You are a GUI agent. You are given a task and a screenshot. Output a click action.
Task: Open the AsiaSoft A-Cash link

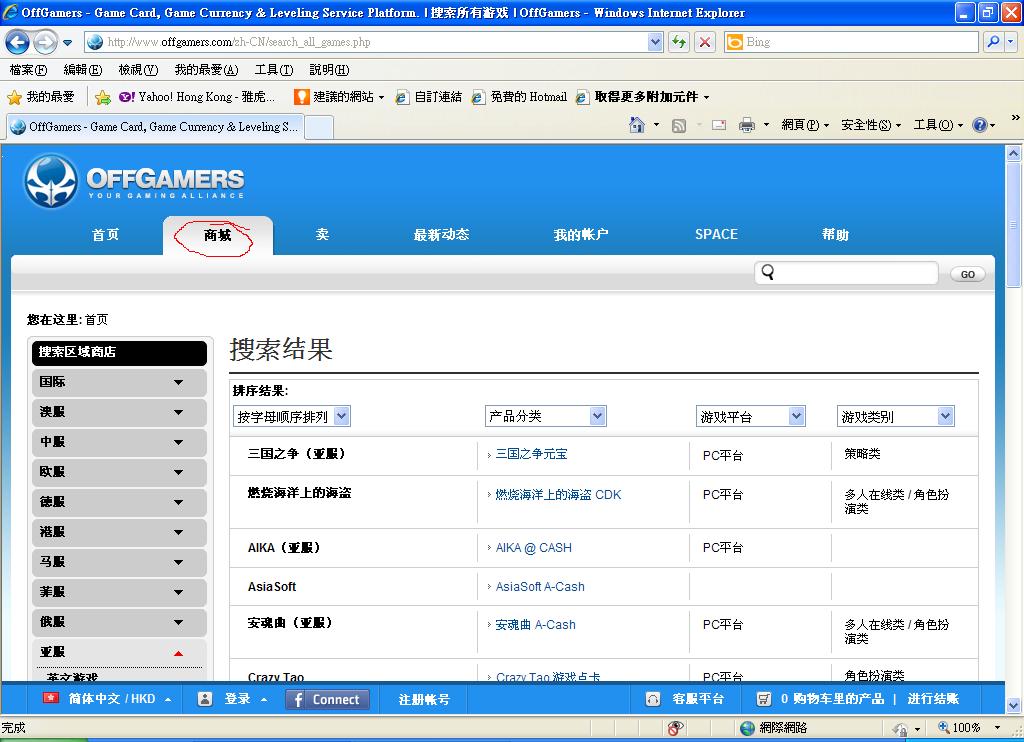[x=540, y=587]
